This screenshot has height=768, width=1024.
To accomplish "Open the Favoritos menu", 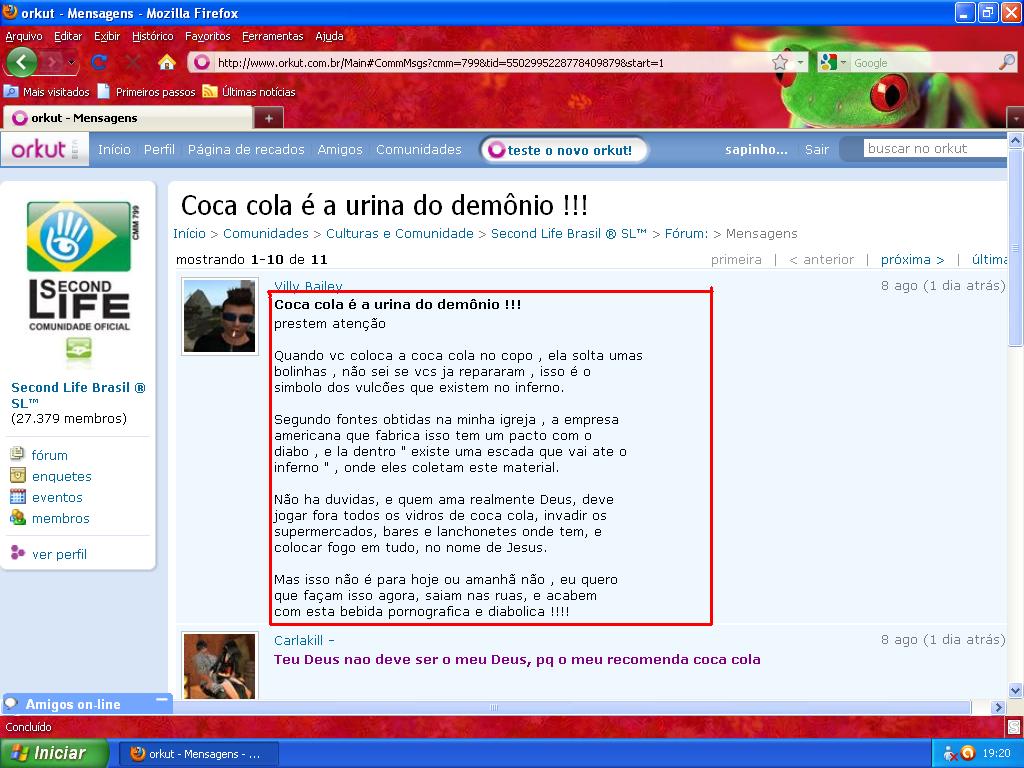I will (208, 36).
